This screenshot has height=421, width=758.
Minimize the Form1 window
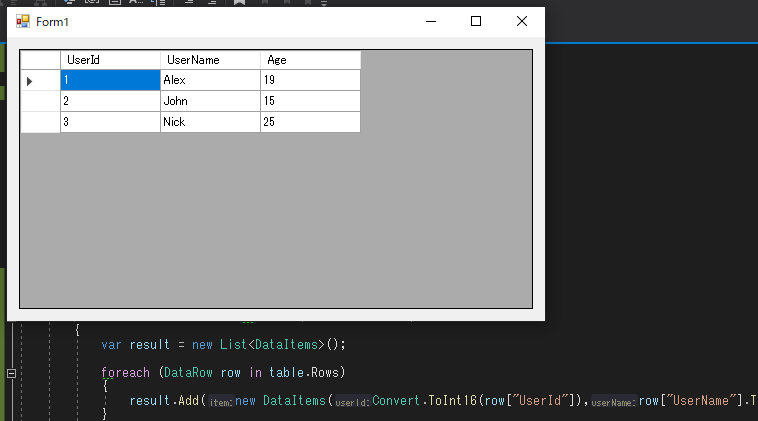point(431,21)
